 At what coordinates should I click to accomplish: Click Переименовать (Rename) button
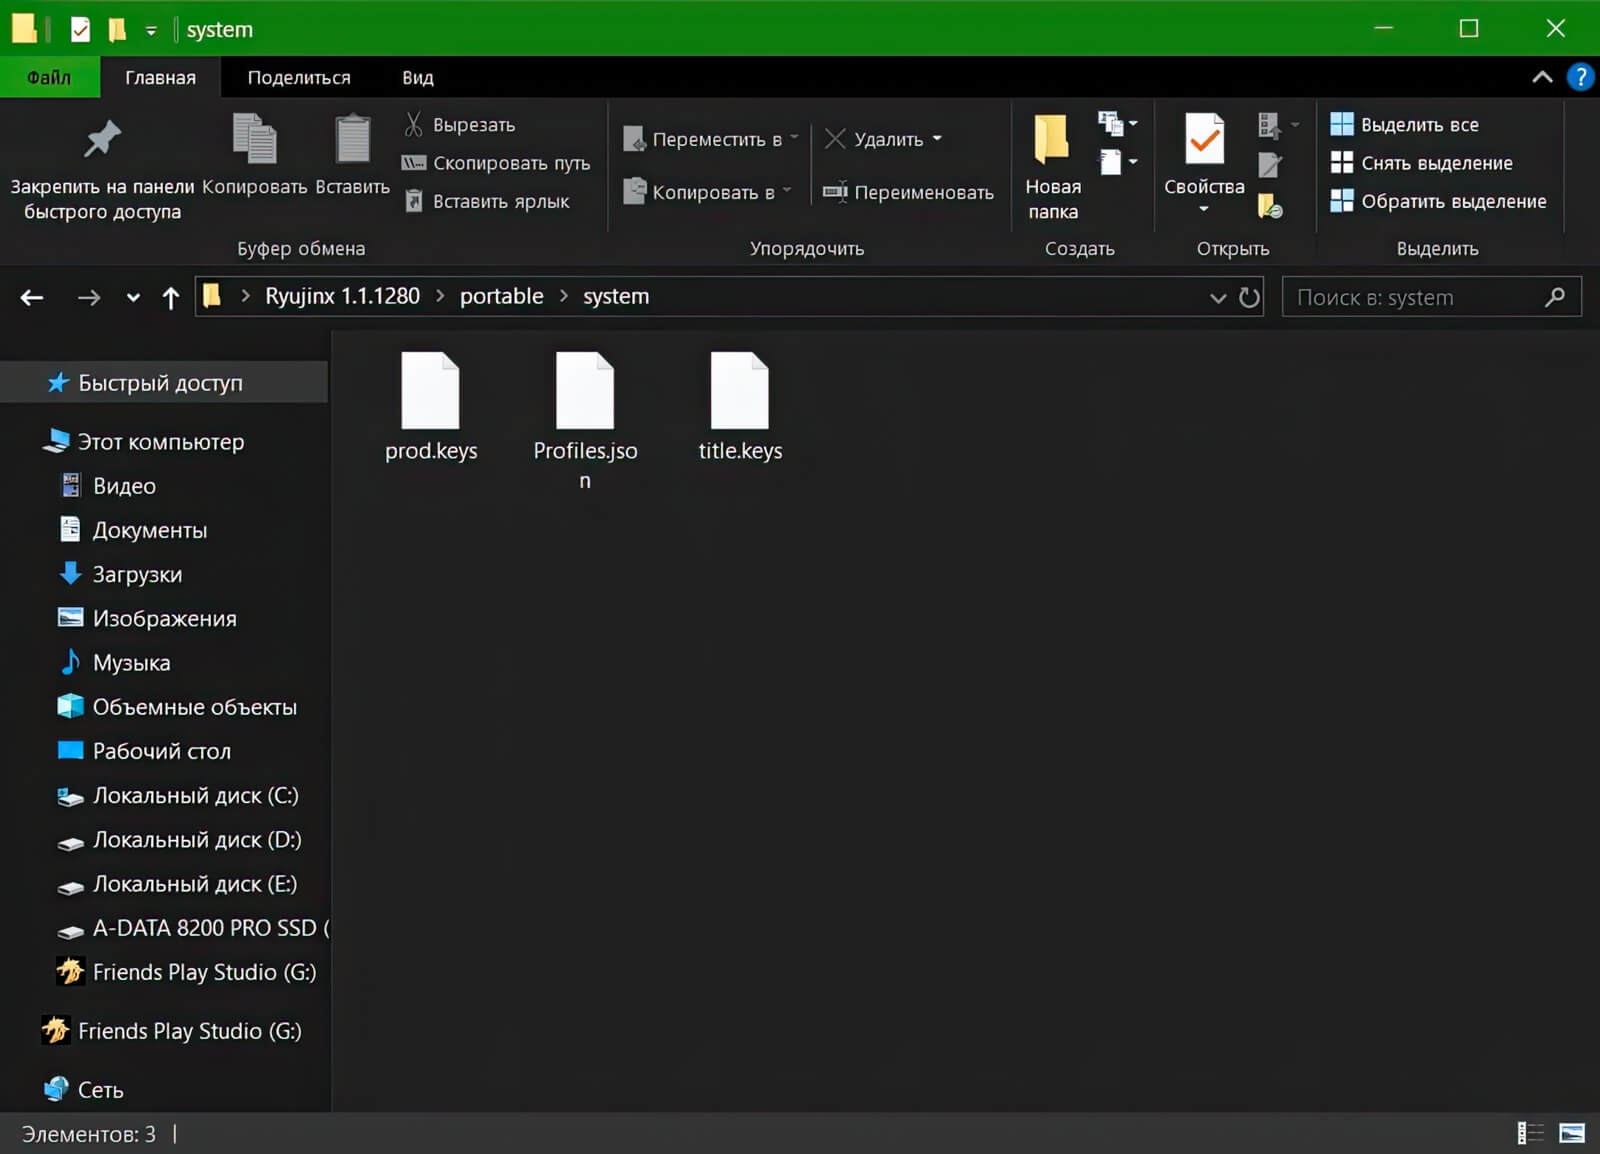click(908, 191)
